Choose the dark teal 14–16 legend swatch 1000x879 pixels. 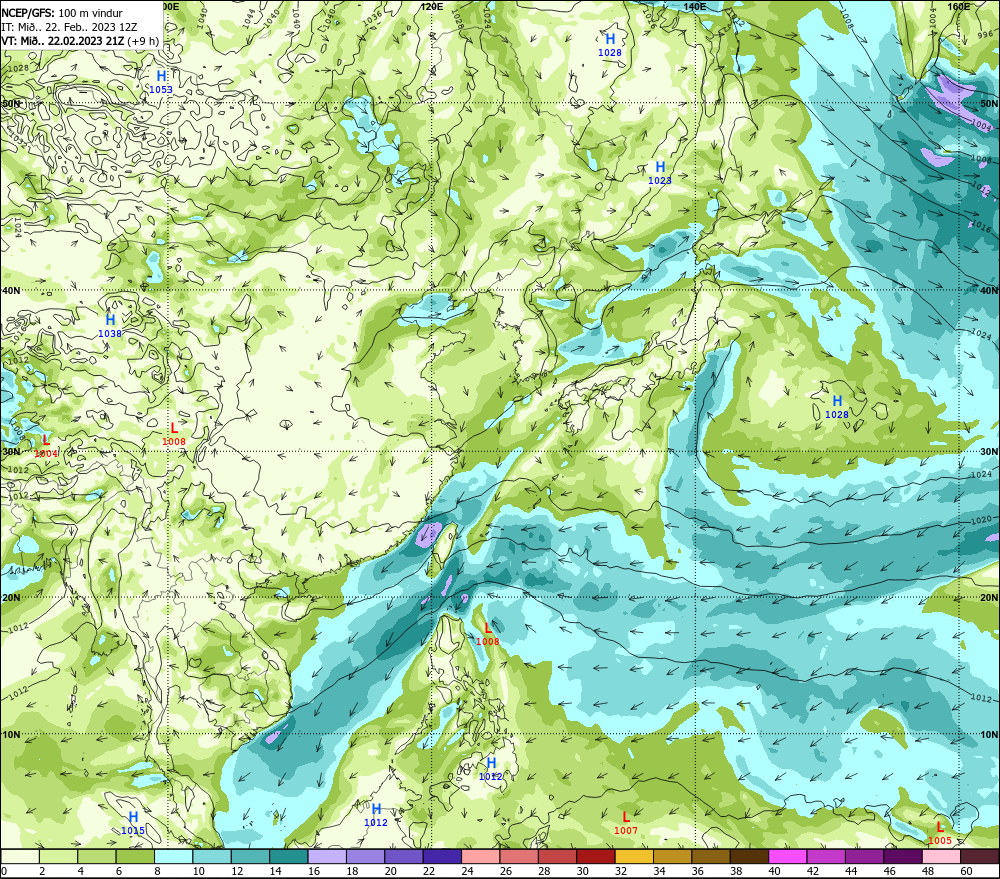(x=289, y=856)
